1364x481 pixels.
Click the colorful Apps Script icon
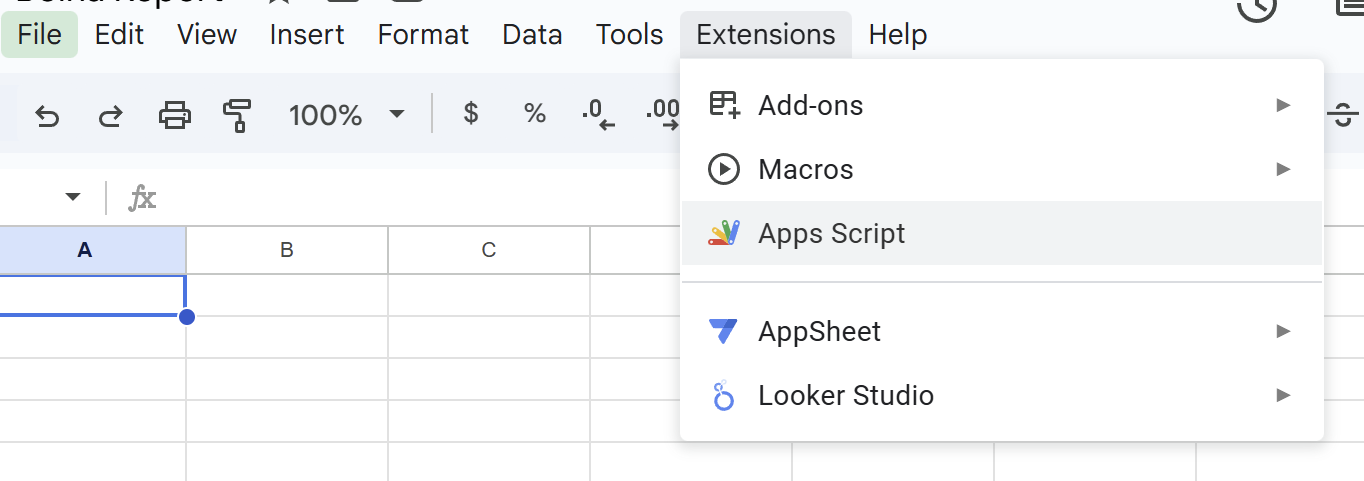(x=724, y=233)
